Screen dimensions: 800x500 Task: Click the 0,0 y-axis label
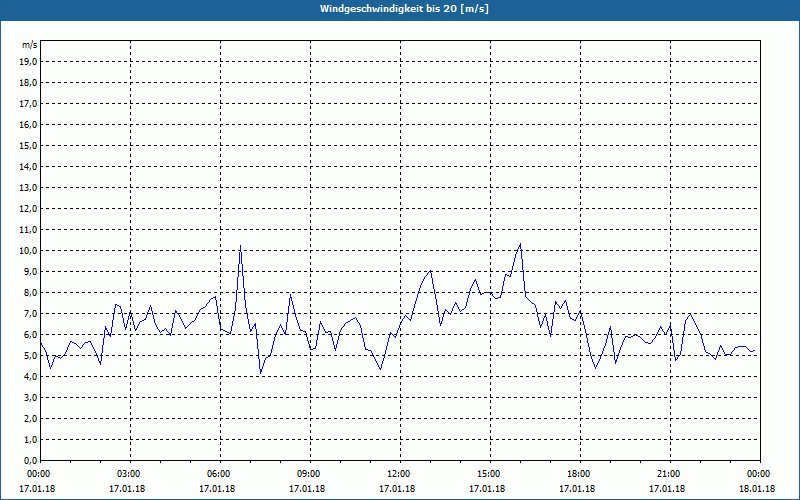(31, 461)
